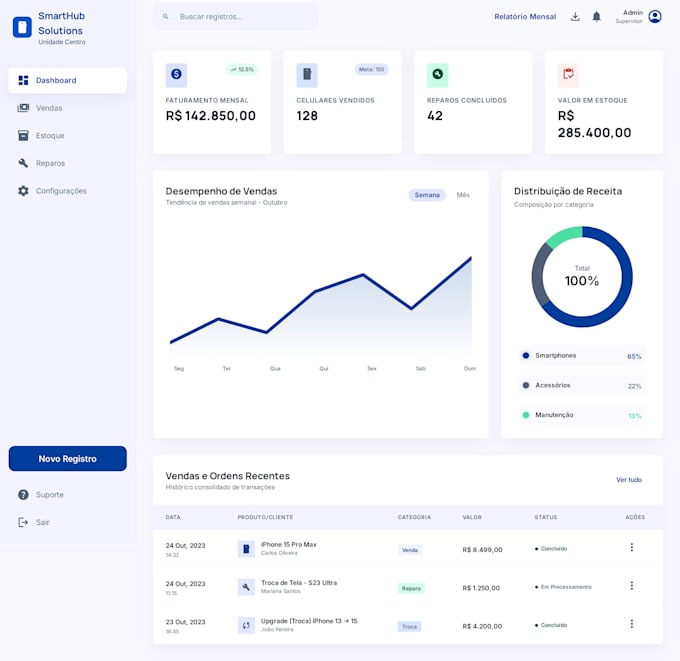The height and width of the screenshot is (661, 680).
Task: Click the DATA column header
Action: point(173,517)
